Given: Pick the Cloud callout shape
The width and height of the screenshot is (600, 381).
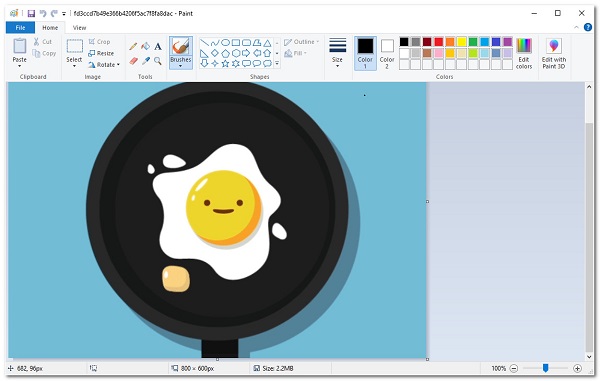Looking at the screenshot, I should click(x=267, y=64).
